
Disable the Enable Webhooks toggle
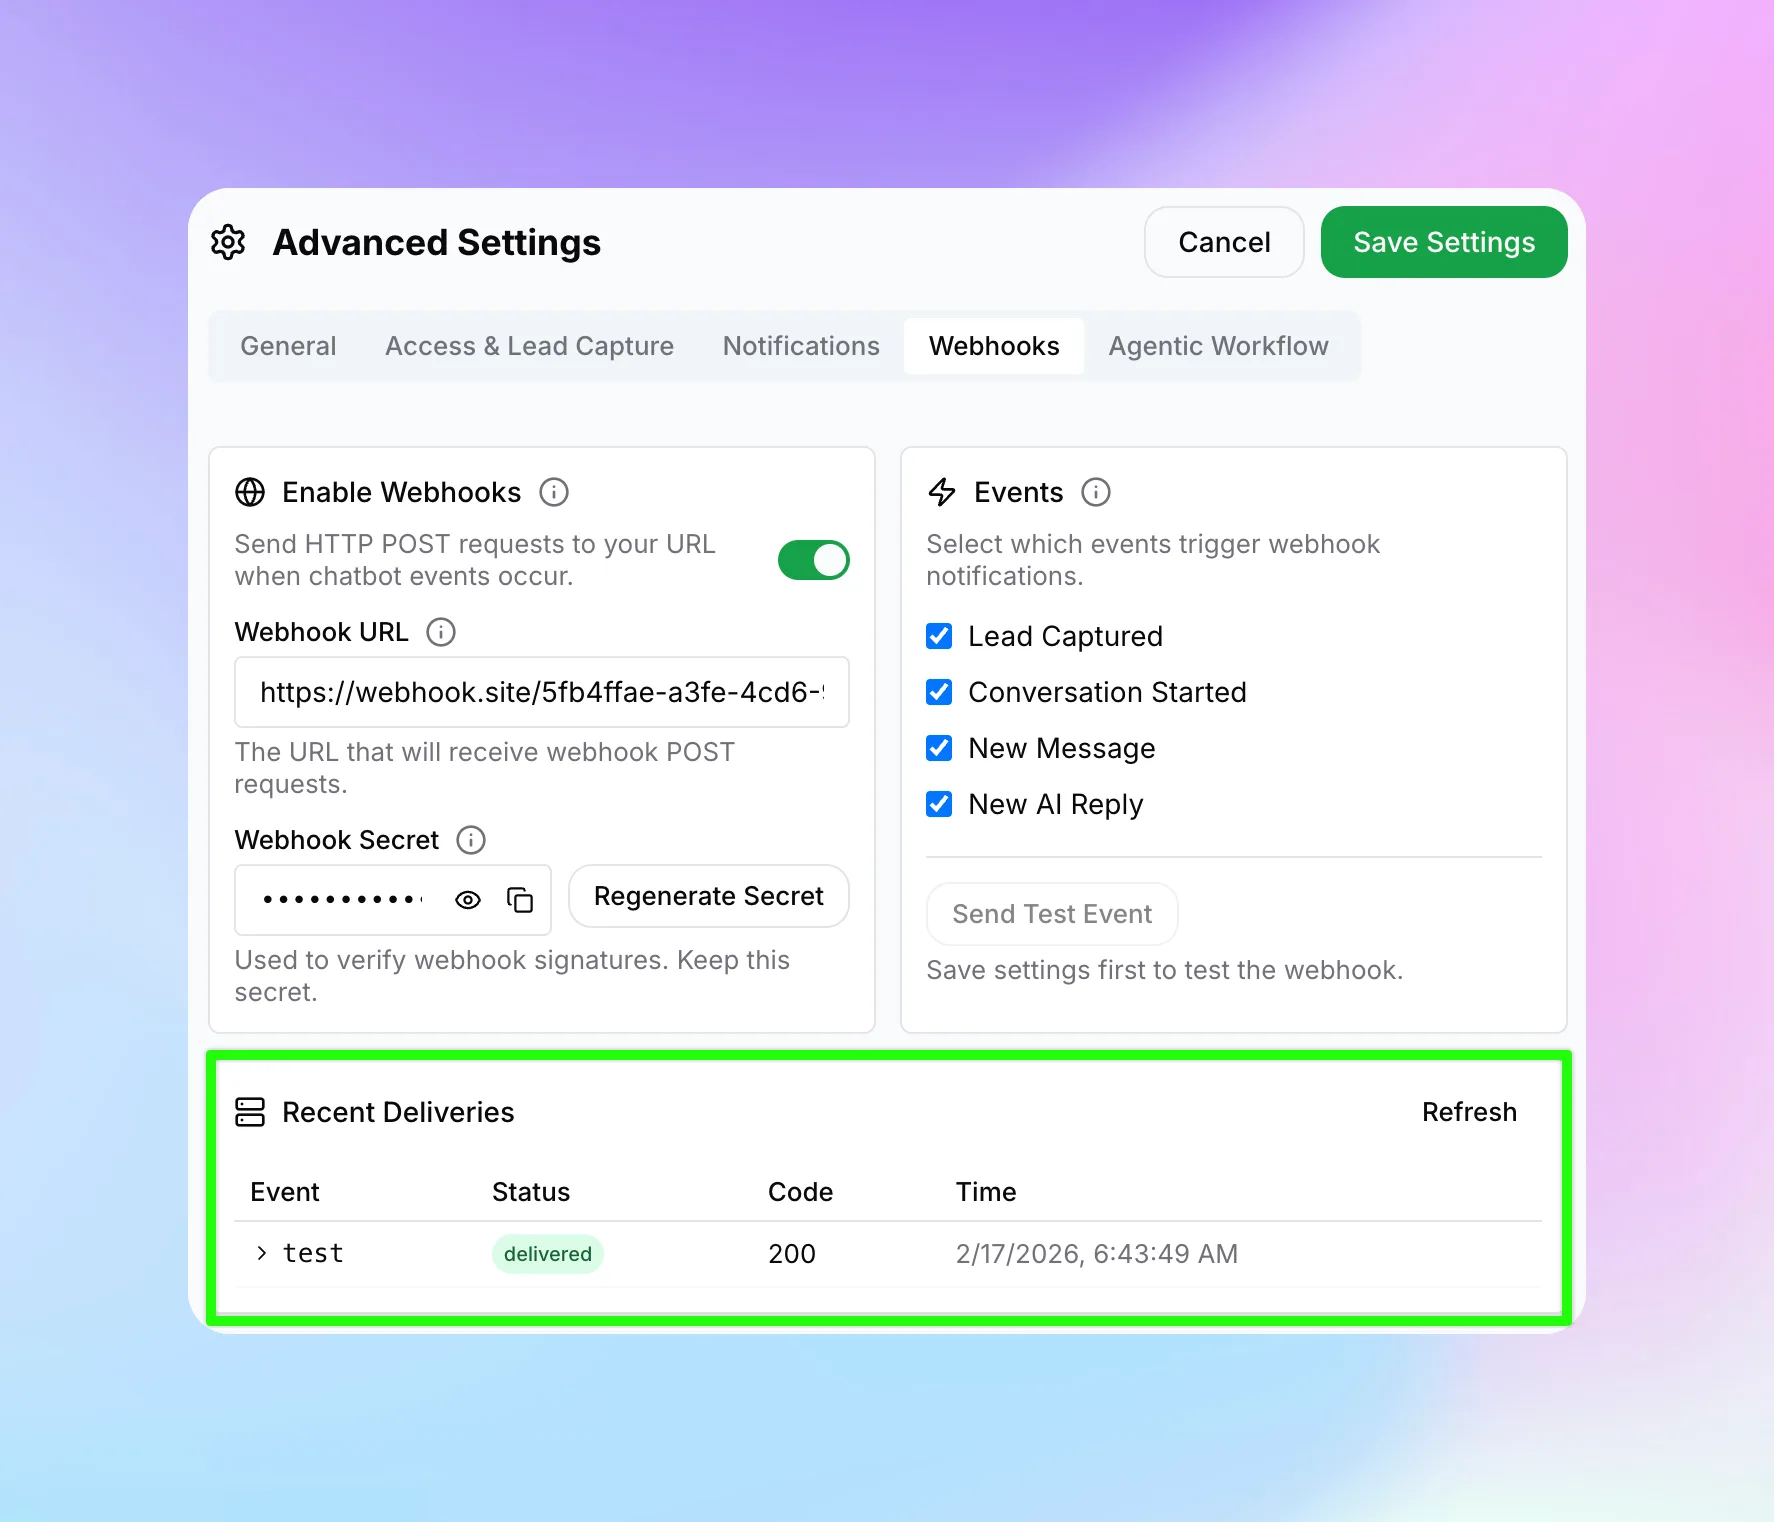pos(813,560)
